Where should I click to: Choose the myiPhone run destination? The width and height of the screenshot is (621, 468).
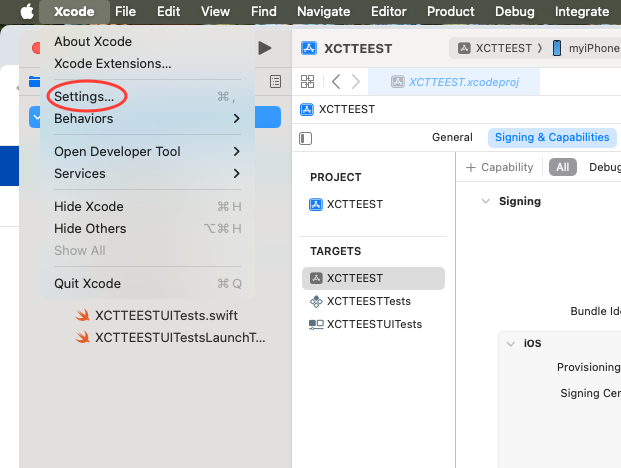586,48
